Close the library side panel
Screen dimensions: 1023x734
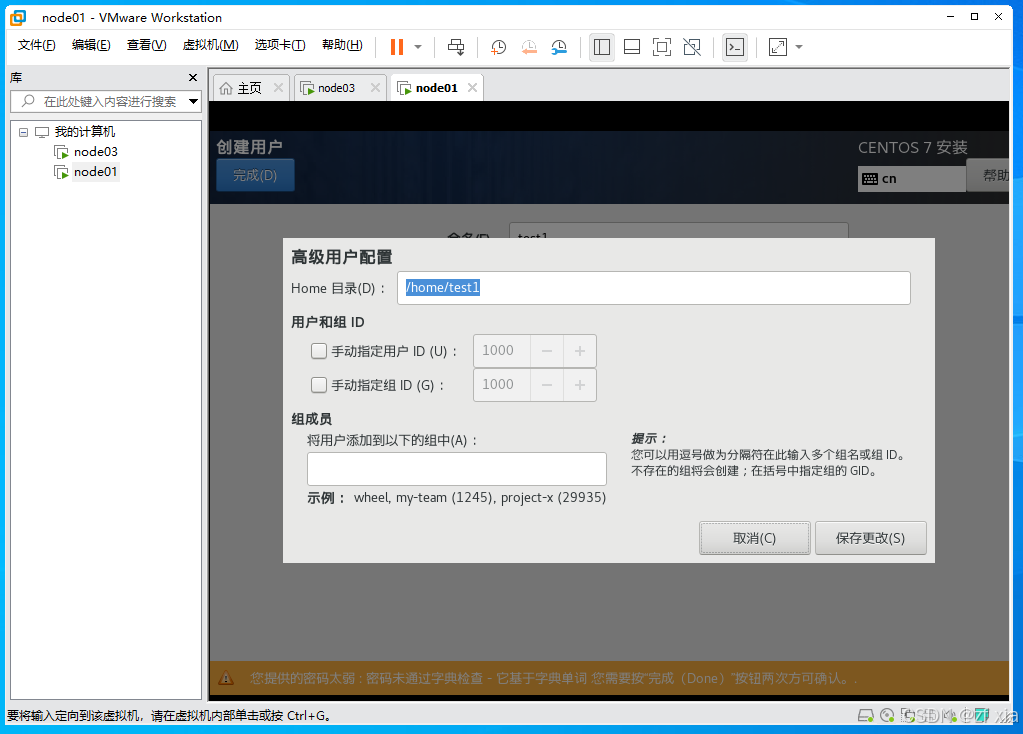pyautogui.click(x=193, y=78)
